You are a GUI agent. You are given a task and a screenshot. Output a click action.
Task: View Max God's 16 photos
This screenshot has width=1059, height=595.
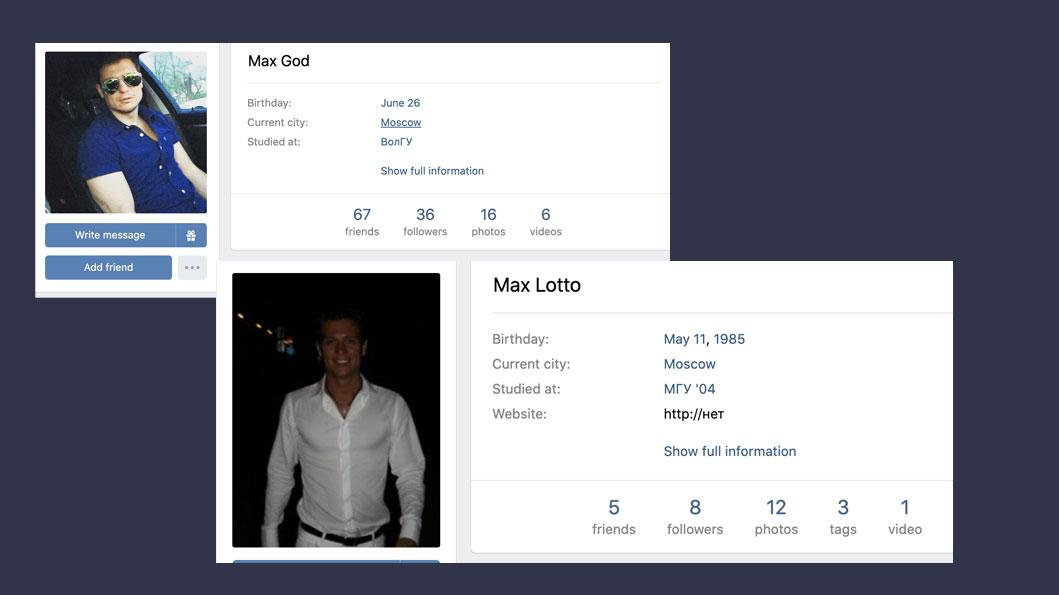coord(488,222)
